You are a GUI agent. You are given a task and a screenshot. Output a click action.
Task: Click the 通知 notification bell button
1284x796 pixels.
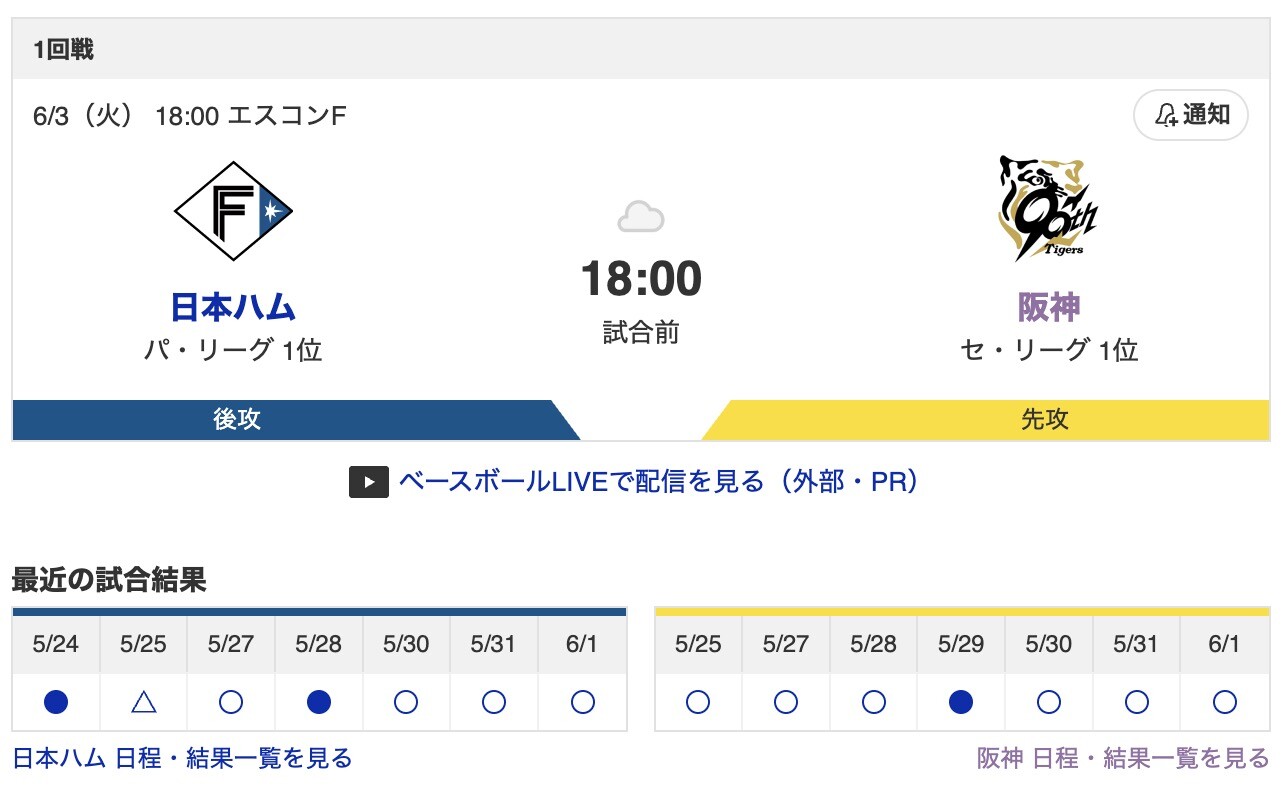click(x=1192, y=115)
